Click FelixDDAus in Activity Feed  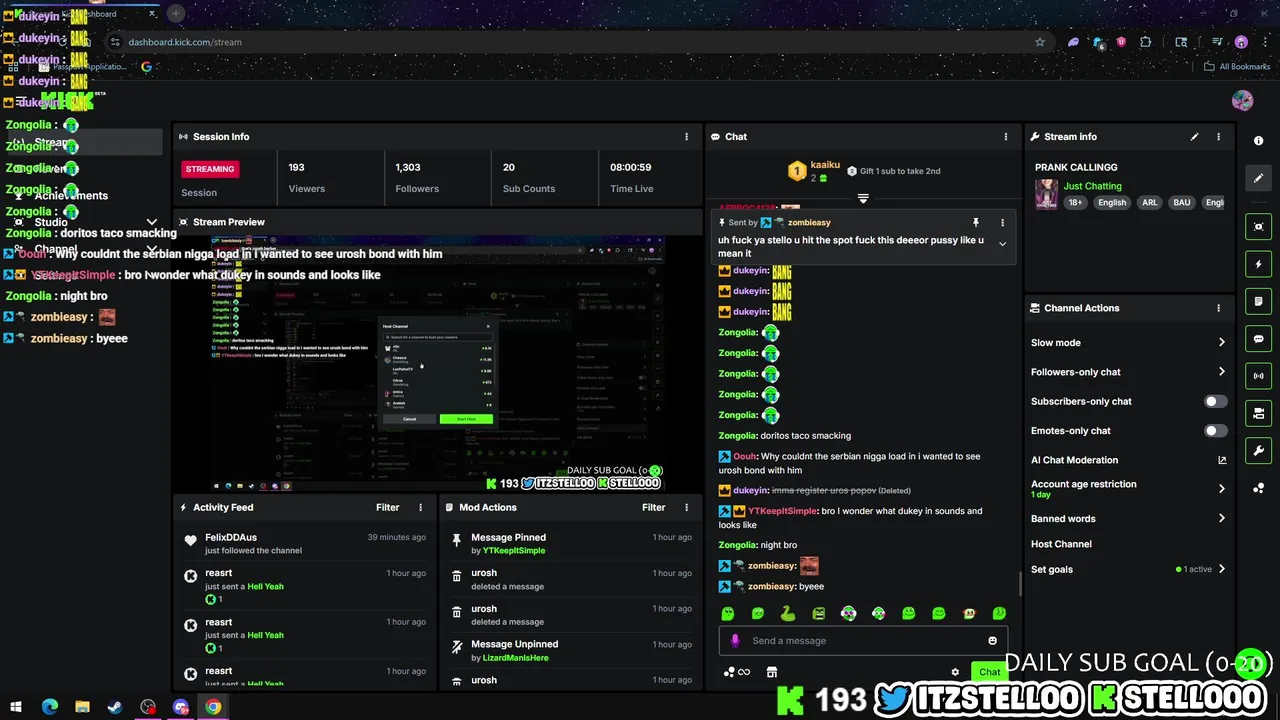click(x=231, y=538)
